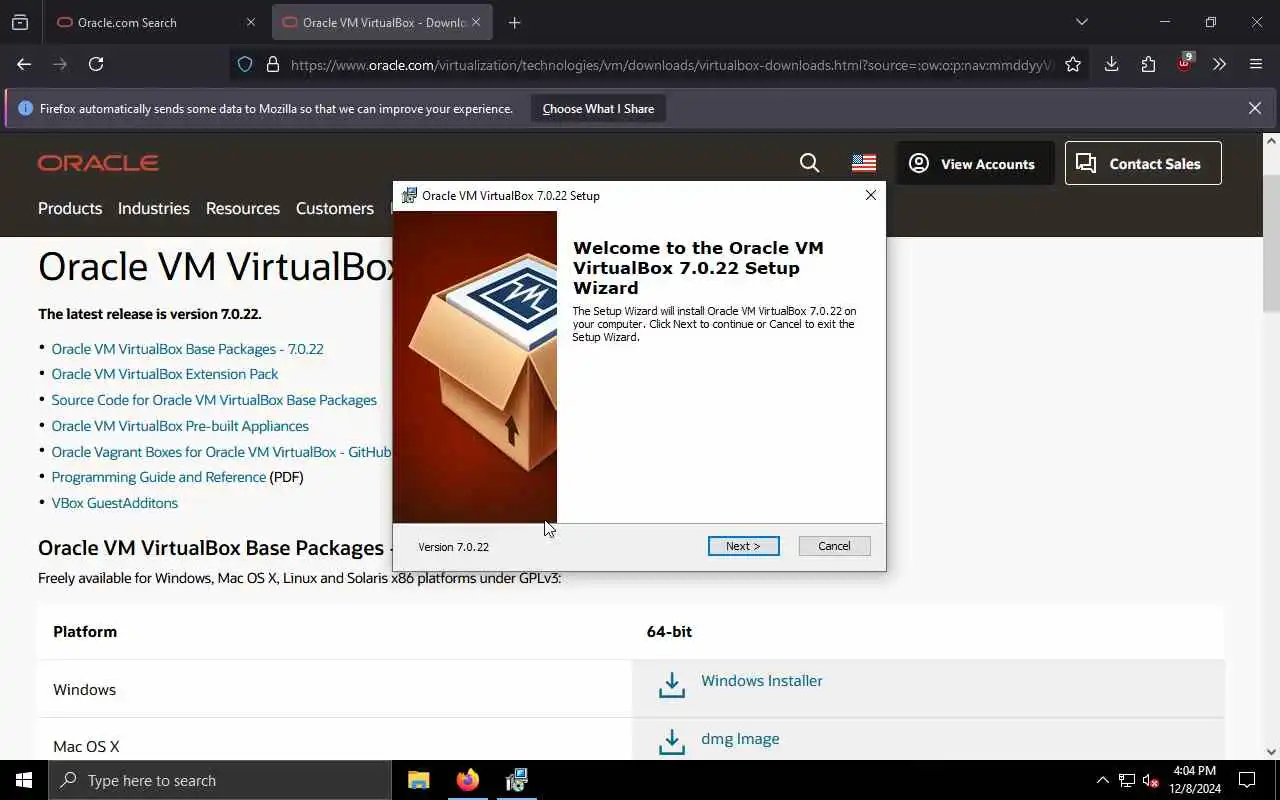This screenshot has width=1280, height=800.
Task: Open the Industries menu
Action: [x=154, y=208]
